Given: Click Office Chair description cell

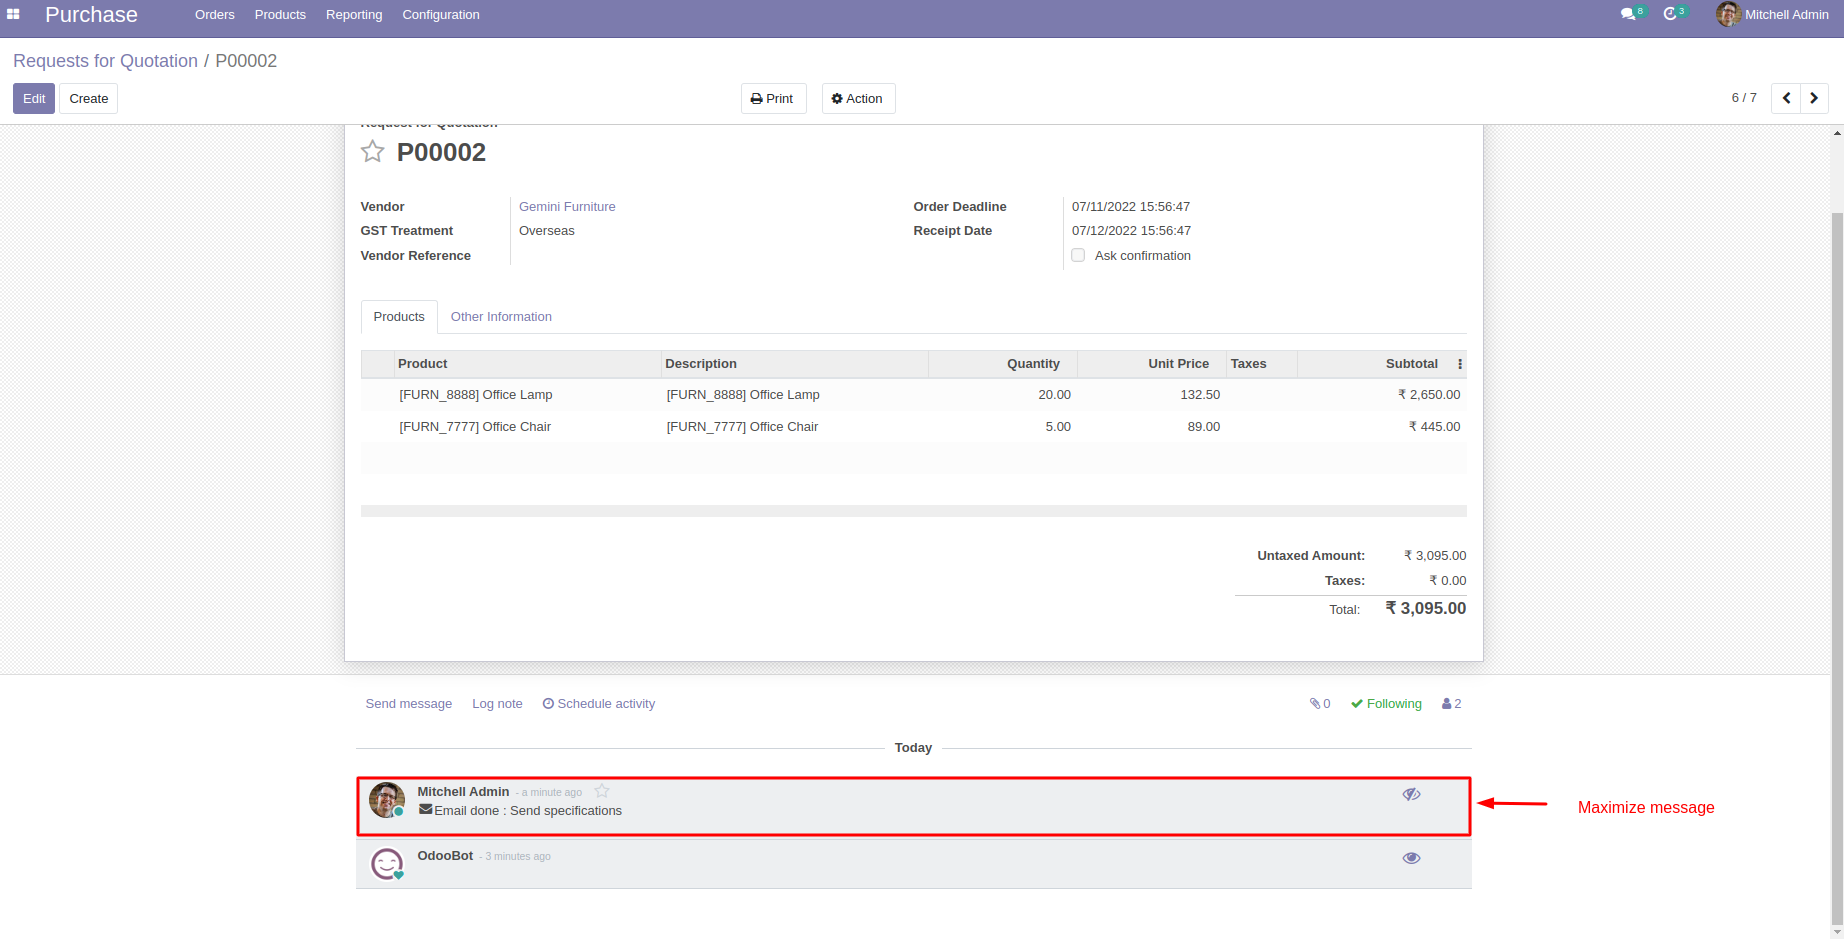Looking at the screenshot, I should click(x=742, y=427).
